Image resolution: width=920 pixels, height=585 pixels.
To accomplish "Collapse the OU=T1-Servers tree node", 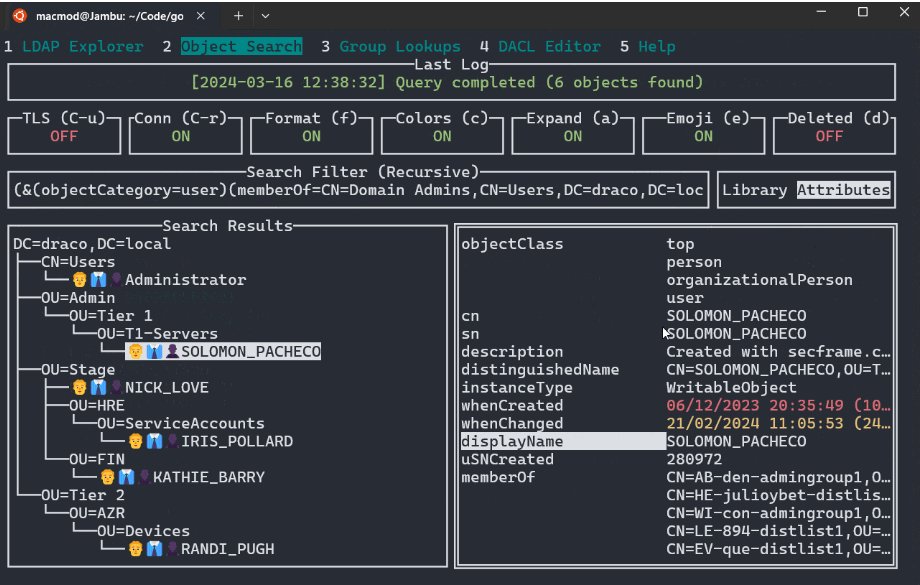I will click(x=157, y=333).
